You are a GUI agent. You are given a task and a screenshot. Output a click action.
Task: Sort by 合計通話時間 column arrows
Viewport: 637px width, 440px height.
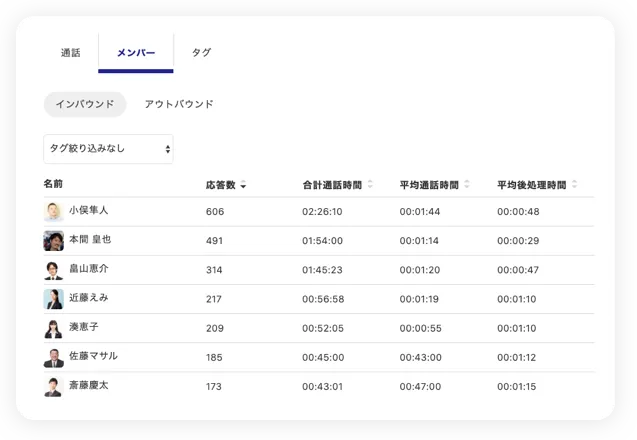click(370, 184)
